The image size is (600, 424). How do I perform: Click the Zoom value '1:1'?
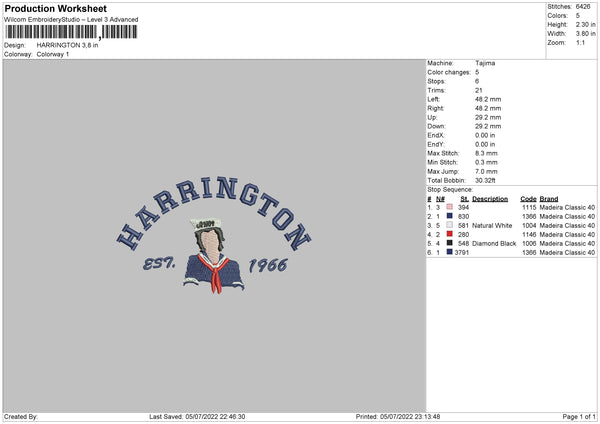[580, 42]
